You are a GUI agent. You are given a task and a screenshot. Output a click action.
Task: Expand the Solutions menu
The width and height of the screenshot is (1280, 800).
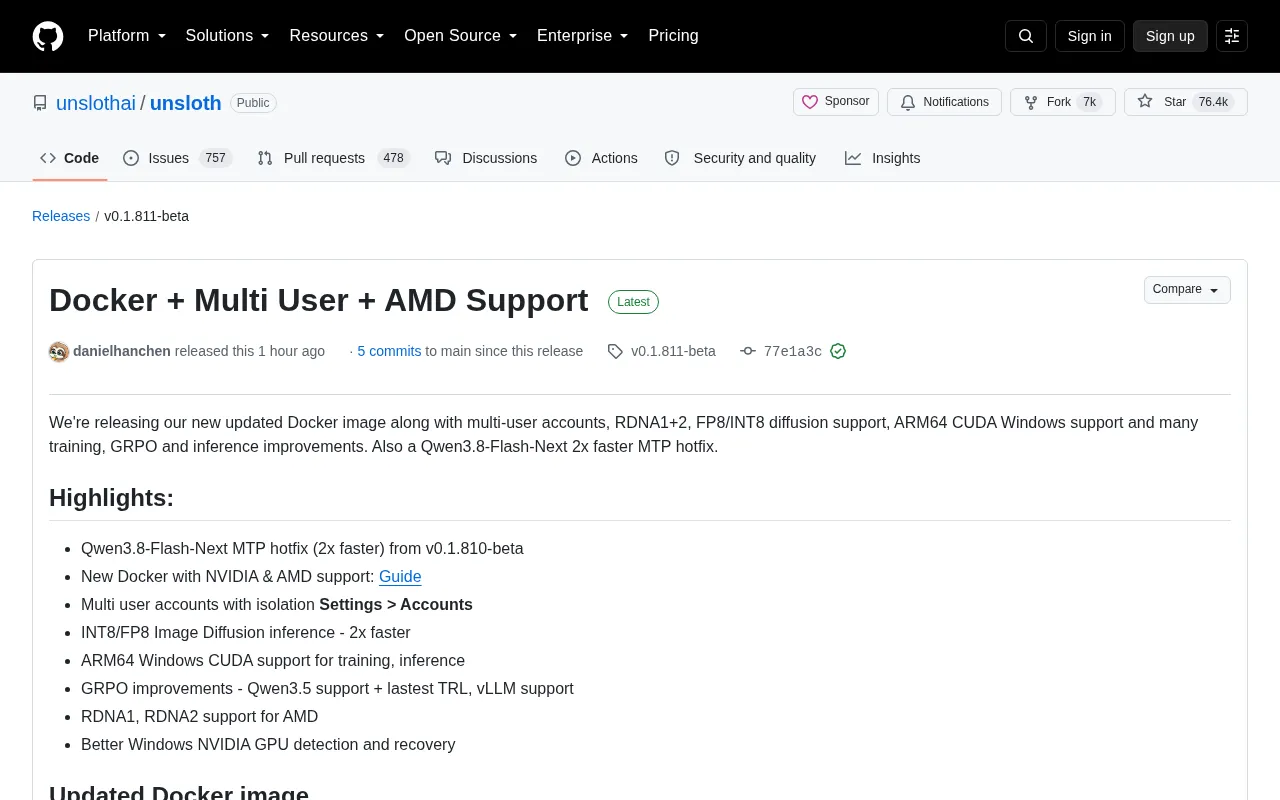tap(228, 36)
